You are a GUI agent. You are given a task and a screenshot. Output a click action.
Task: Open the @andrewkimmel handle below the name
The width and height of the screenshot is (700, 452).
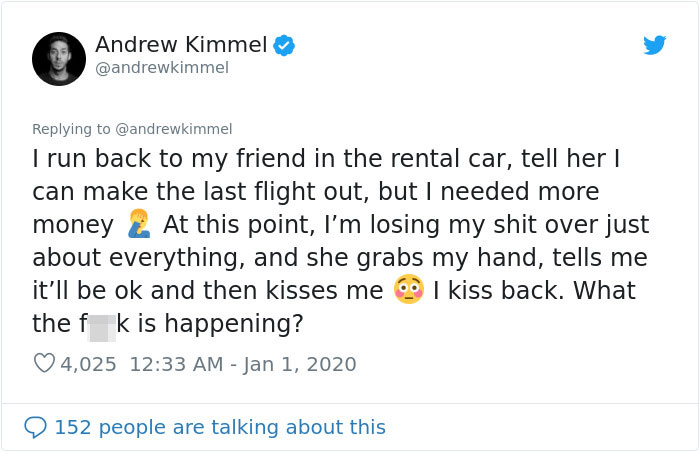click(162, 68)
